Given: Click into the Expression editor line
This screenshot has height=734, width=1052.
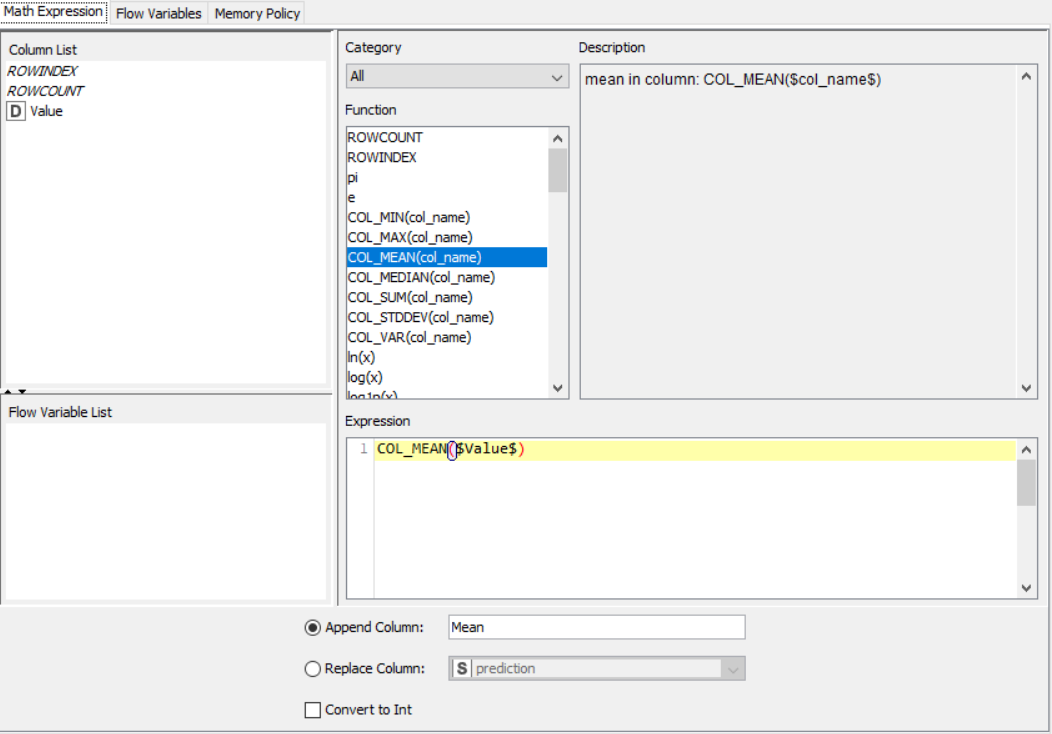Looking at the screenshot, I should tap(695, 450).
